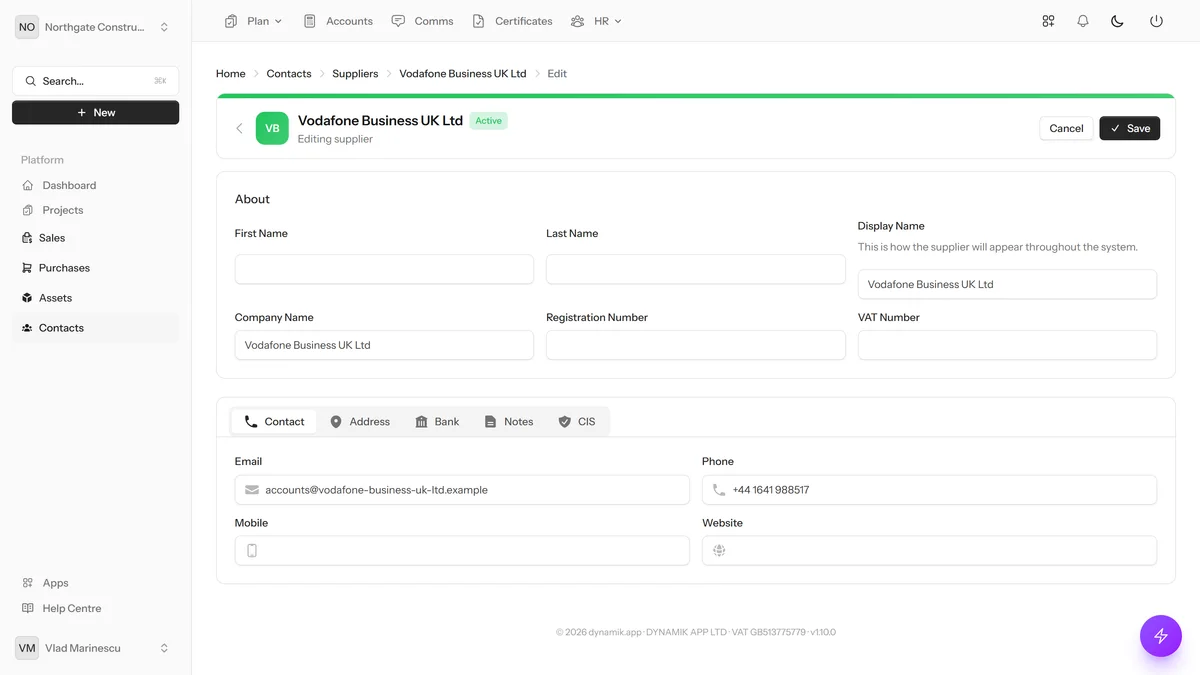
Task: Click the envelope icon in Email field
Action: (x=252, y=490)
